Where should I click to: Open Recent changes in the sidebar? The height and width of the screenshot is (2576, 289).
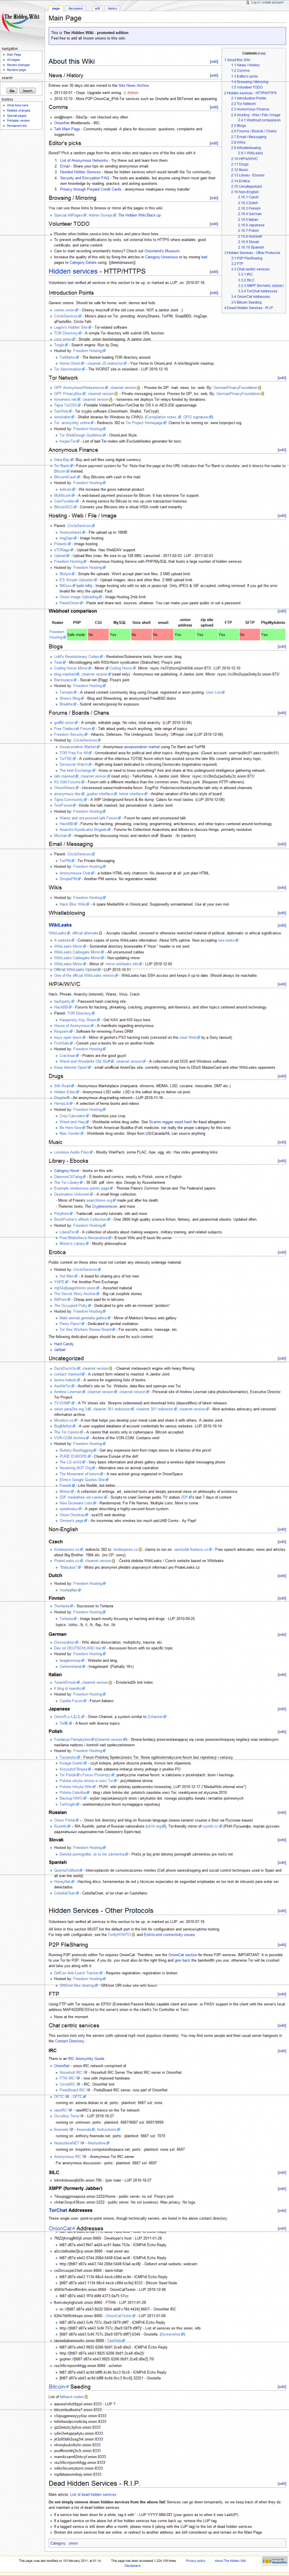pyautogui.click(x=17, y=64)
